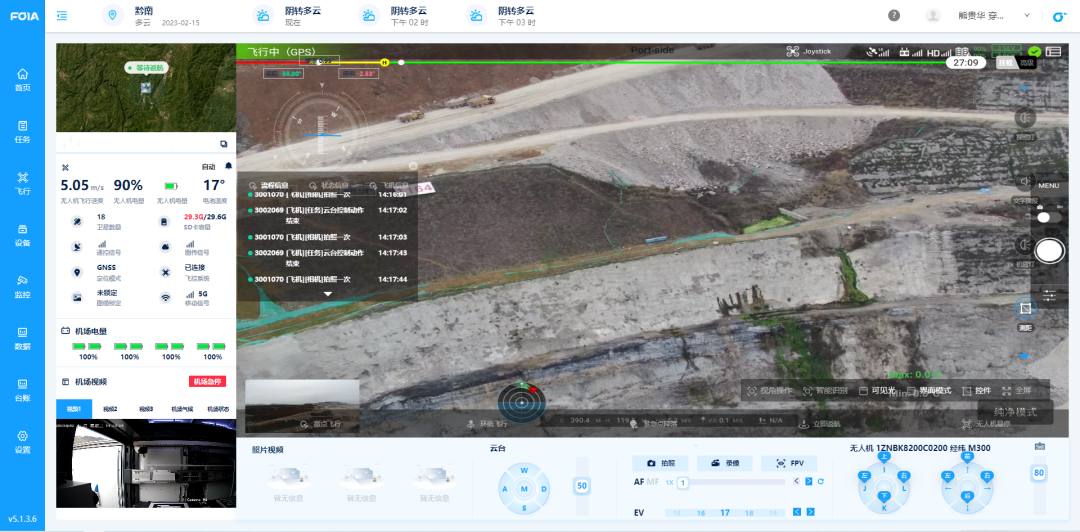Image resolution: width=1080 pixels, height=532 pixels.
Task: Click the red 机场急停 emergency stop button
Action: [207, 381]
